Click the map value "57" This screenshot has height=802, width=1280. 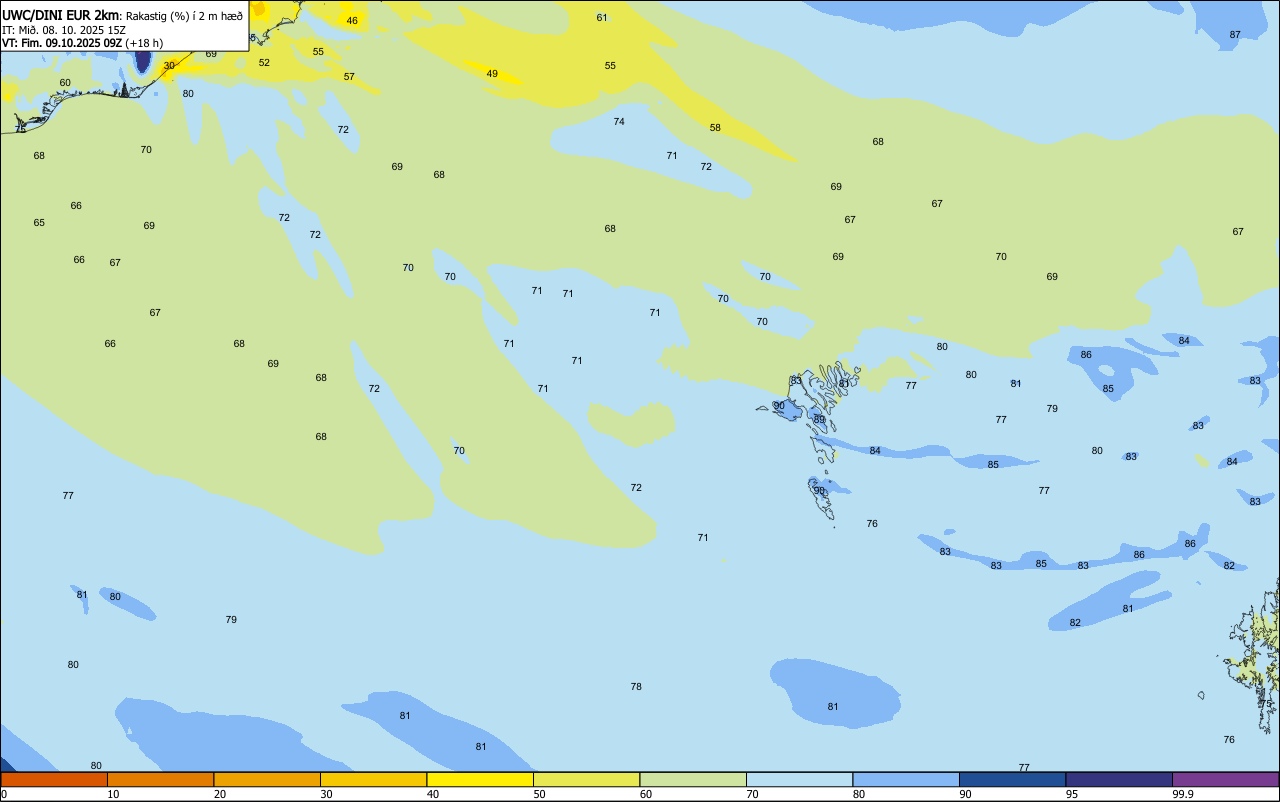(x=349, y=76)
